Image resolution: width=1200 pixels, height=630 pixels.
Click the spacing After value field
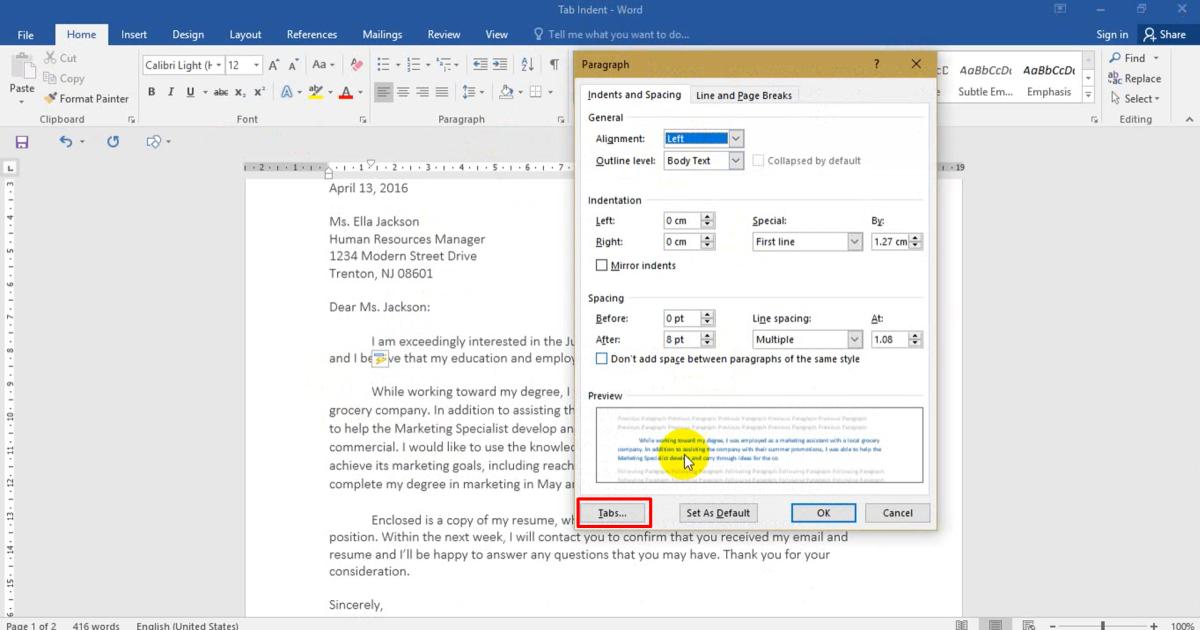(682, 340)
